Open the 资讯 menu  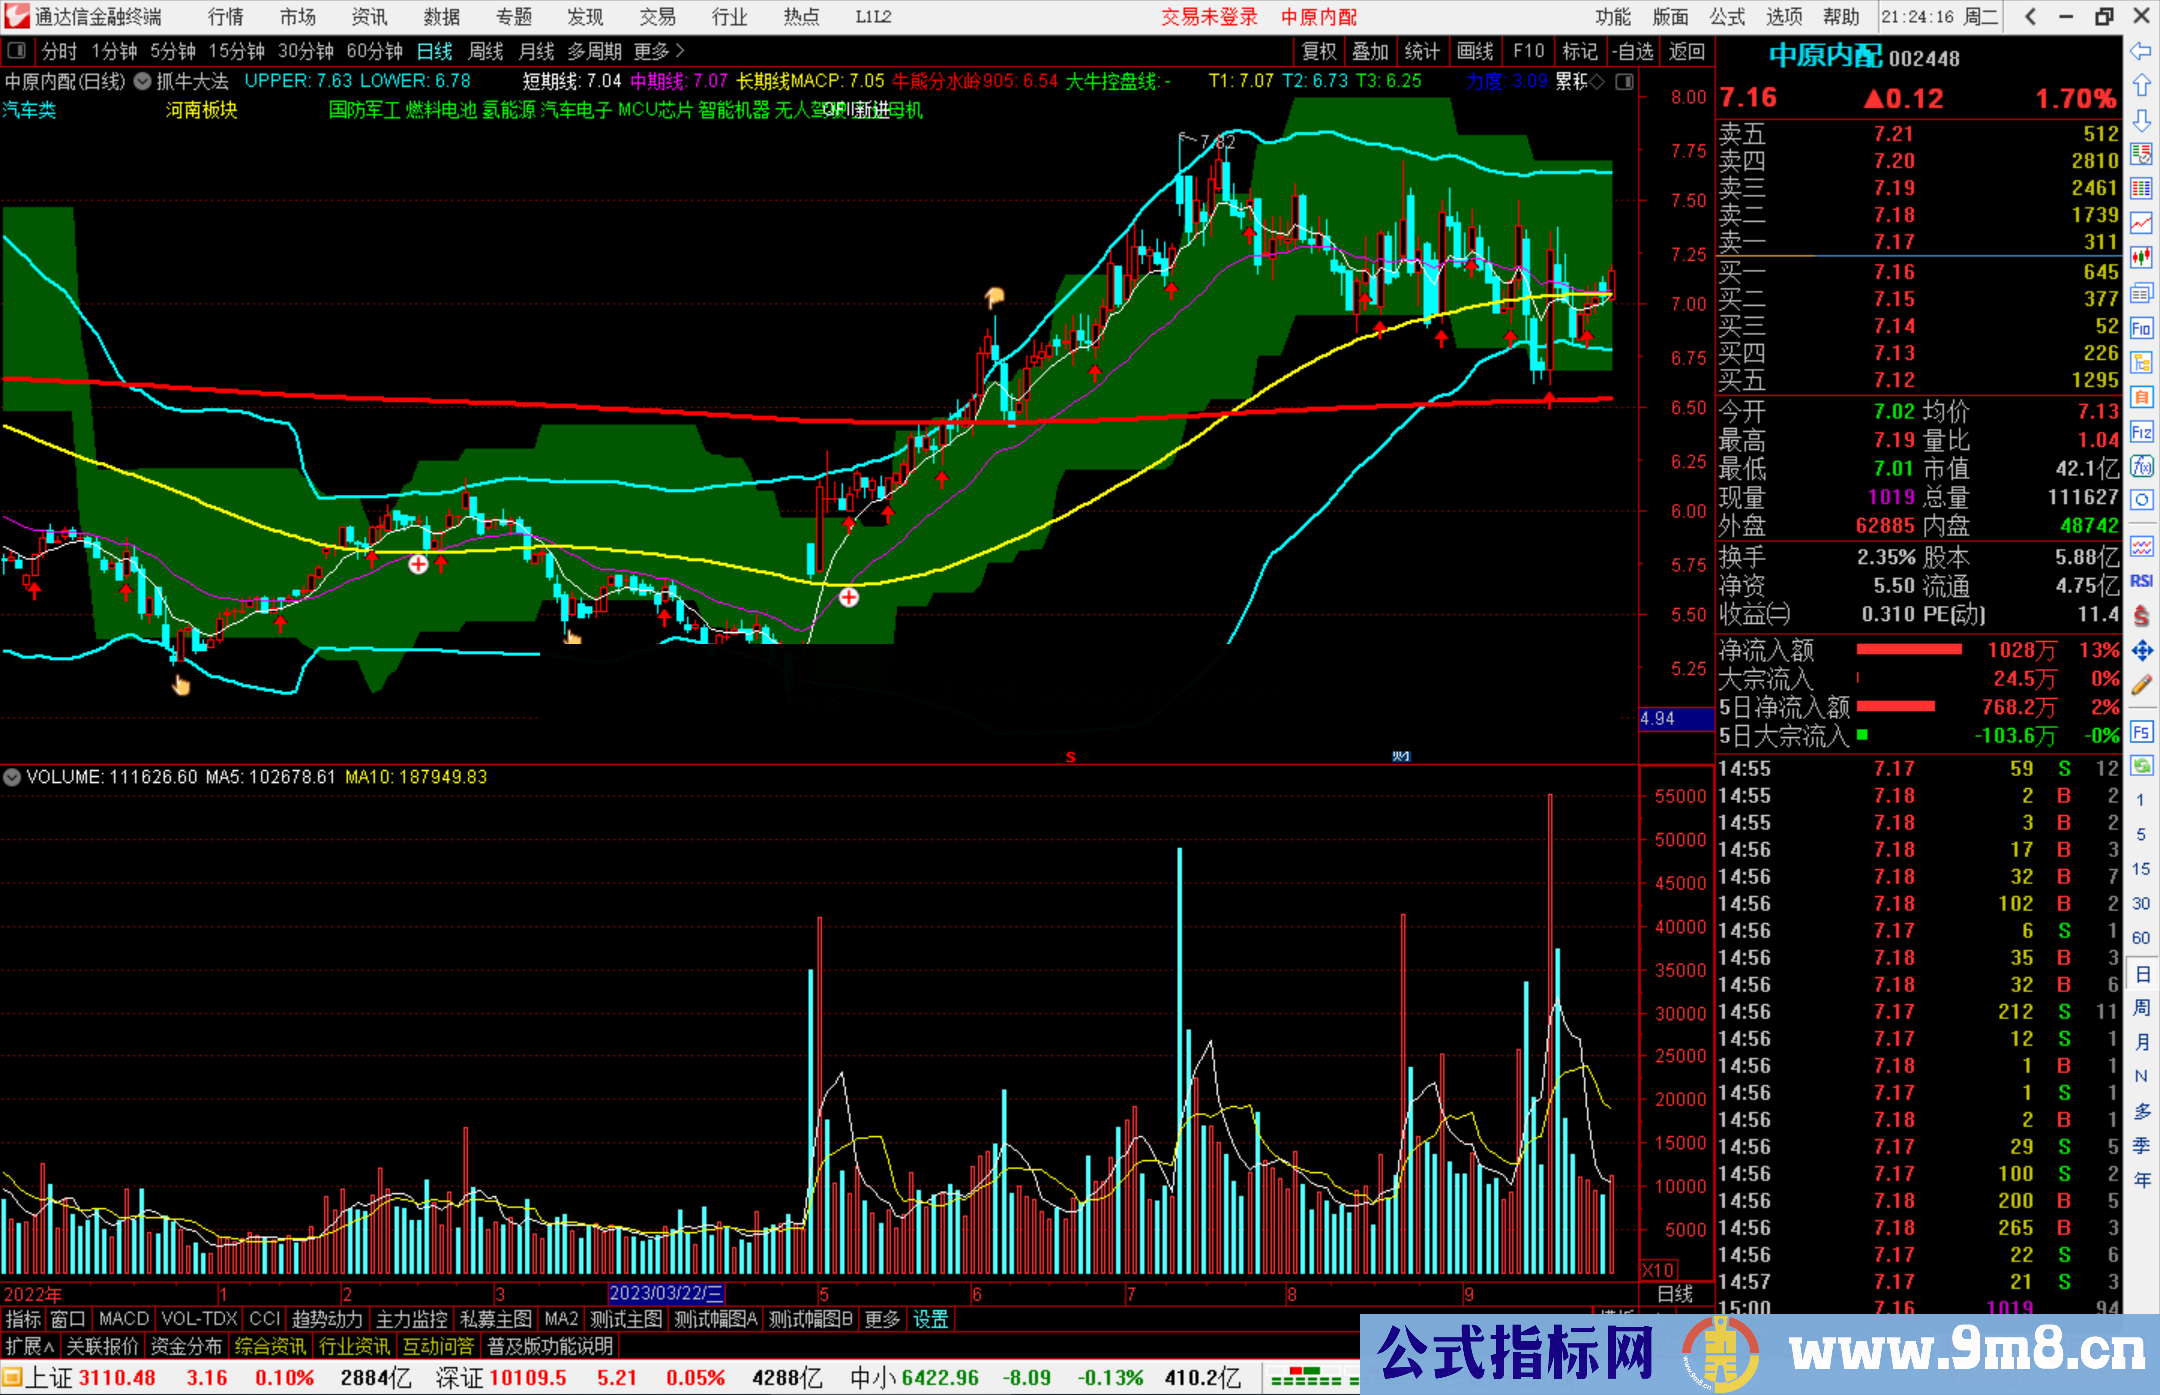click(369, 16)
